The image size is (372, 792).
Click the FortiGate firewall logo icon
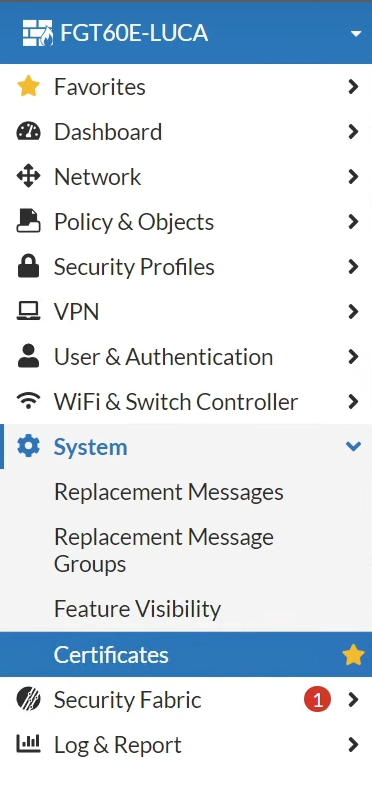click(x=37, y=33)
